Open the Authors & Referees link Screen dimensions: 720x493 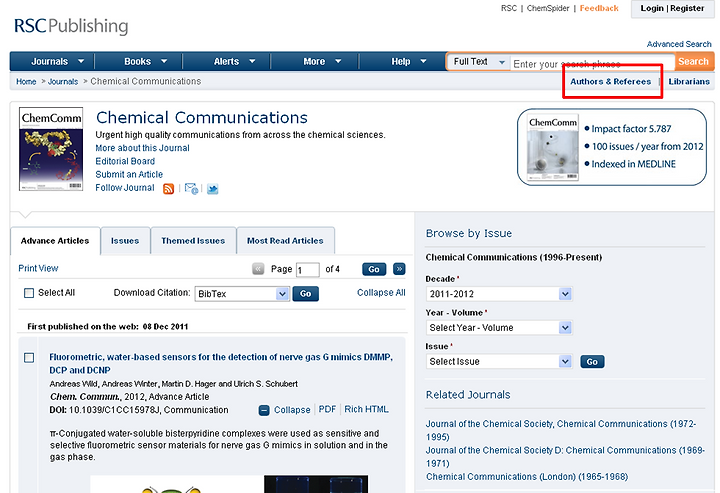[610, 82]
